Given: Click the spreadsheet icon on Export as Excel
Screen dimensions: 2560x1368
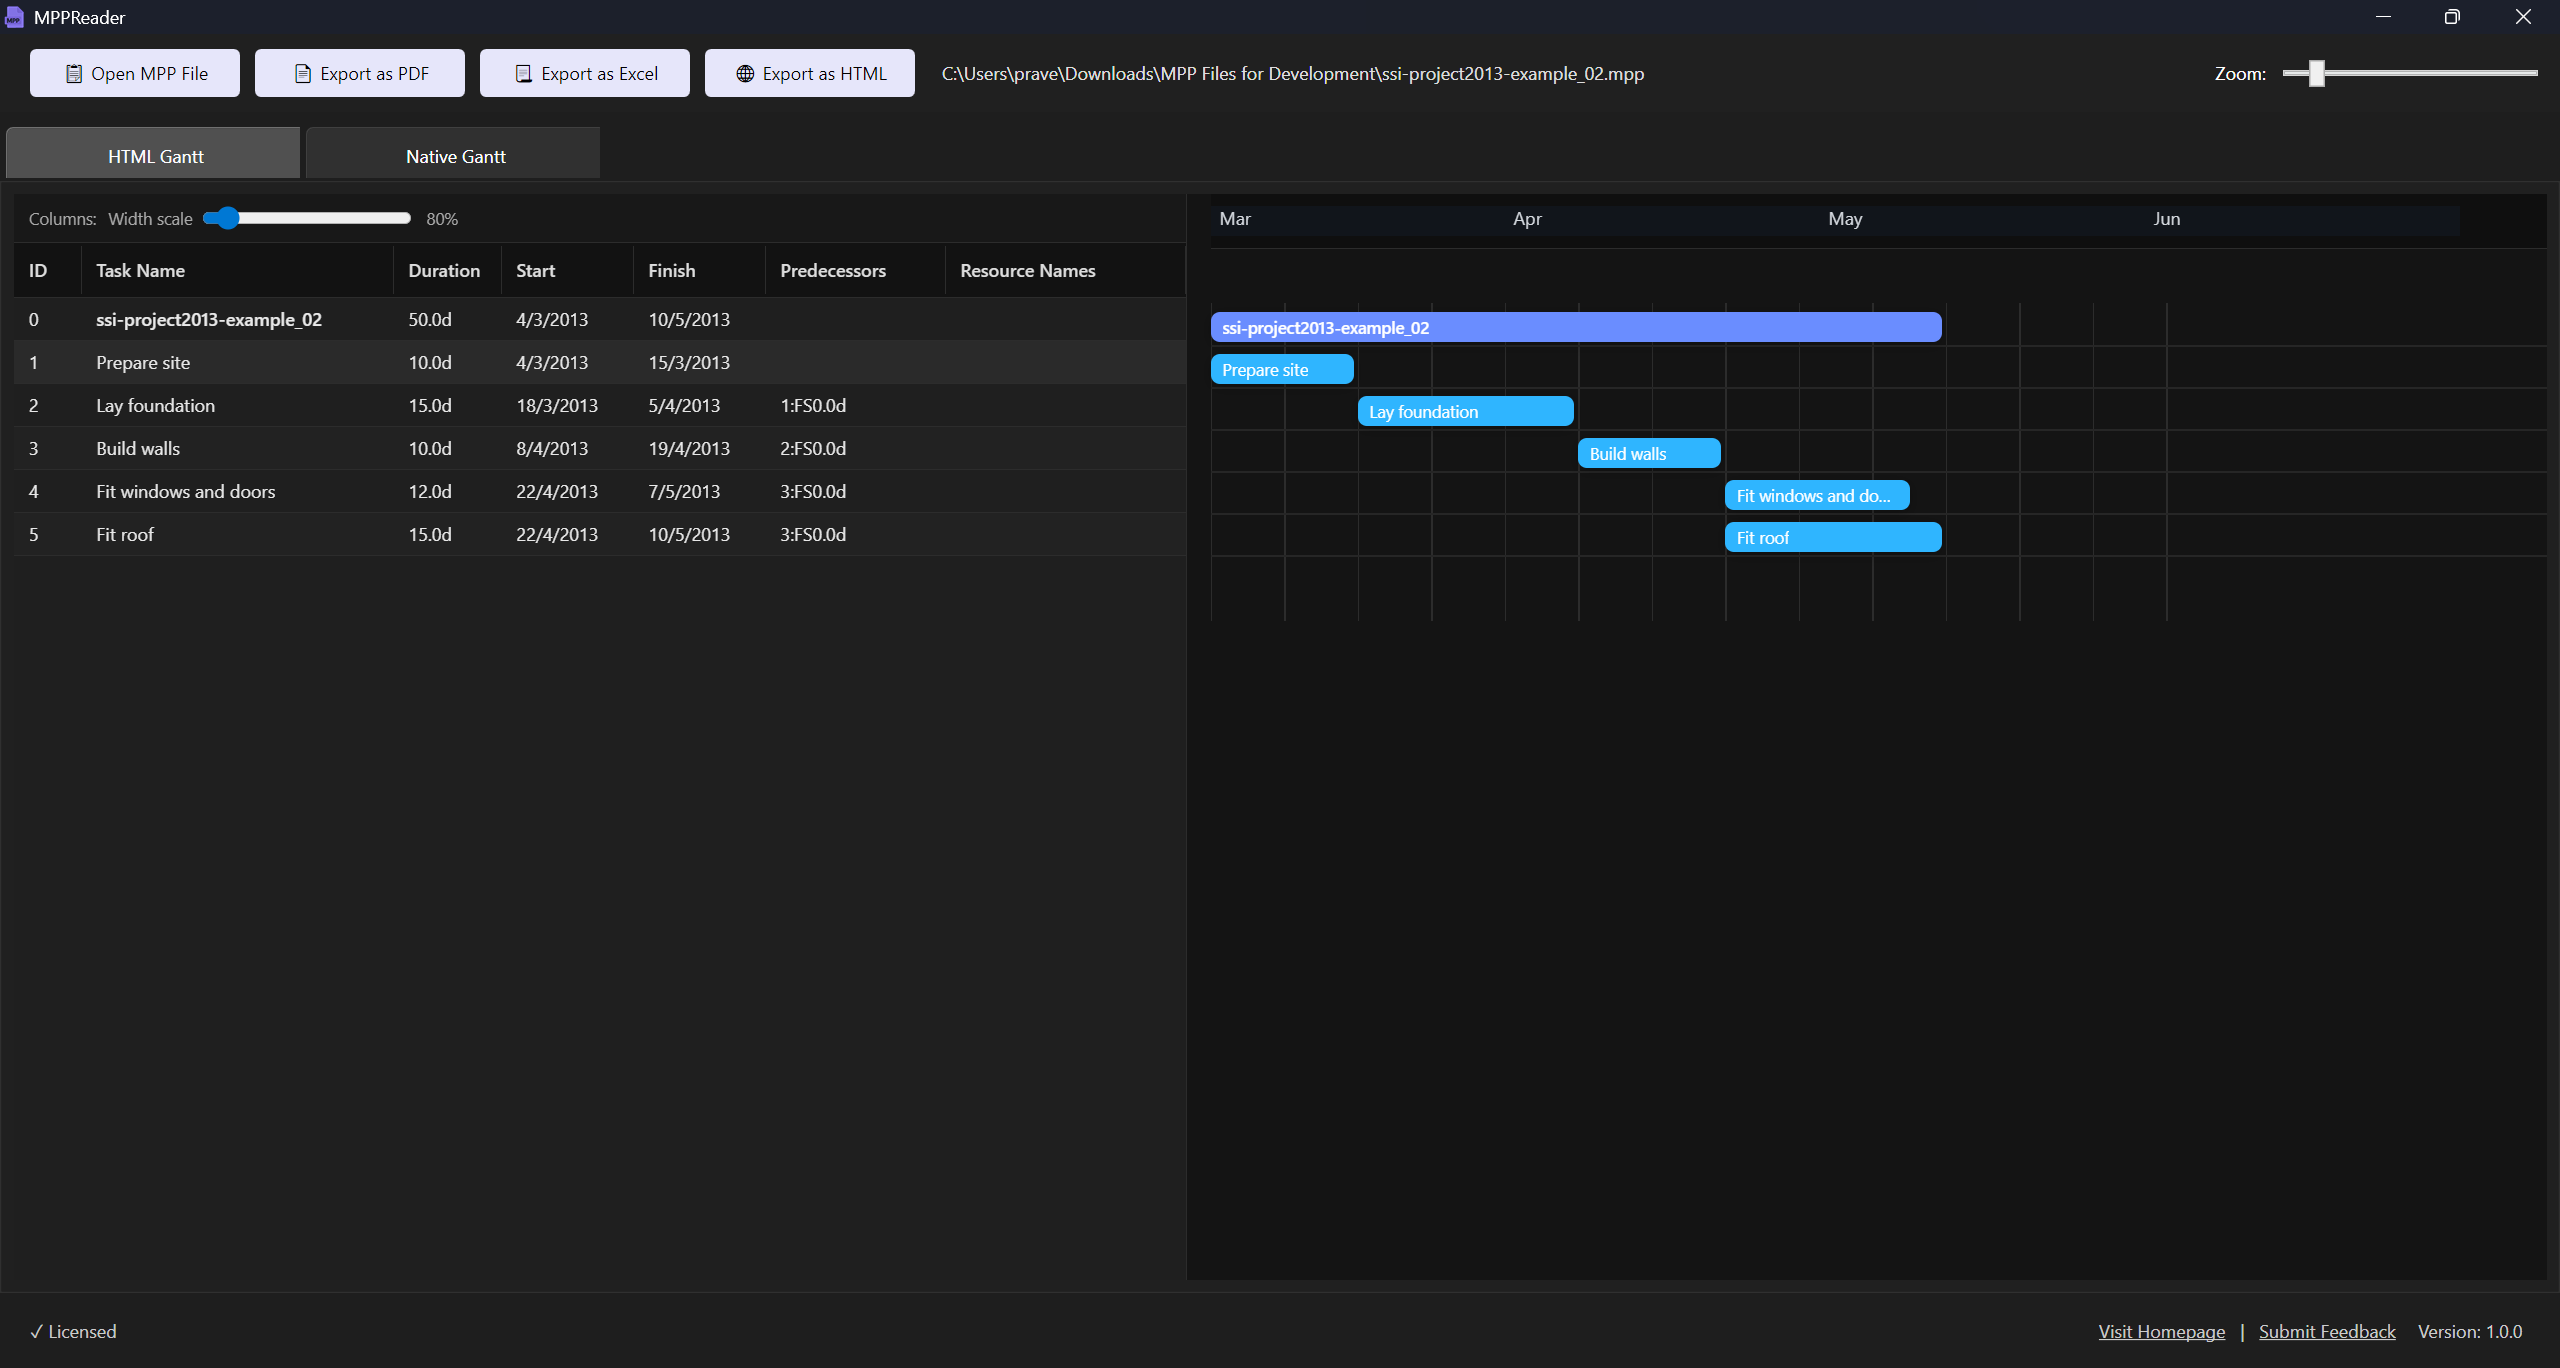Looking at the screenshot, I should (x=523, y=74).
